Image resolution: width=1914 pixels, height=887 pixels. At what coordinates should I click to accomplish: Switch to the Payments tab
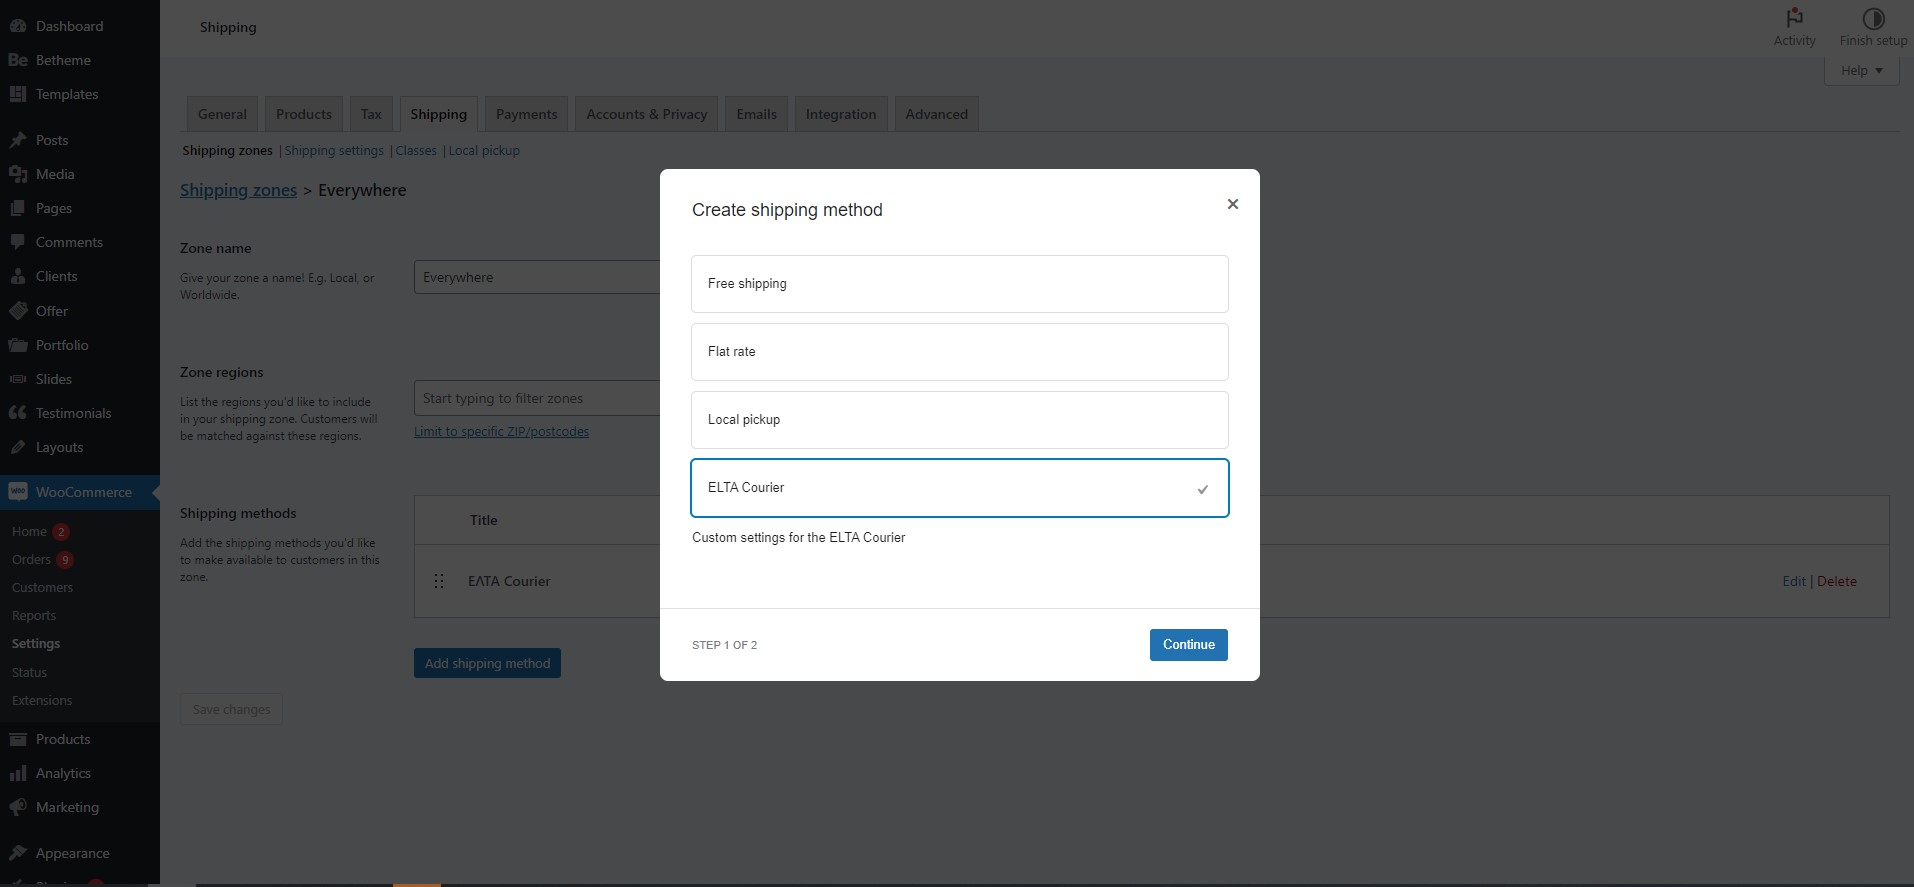[526, 114]
